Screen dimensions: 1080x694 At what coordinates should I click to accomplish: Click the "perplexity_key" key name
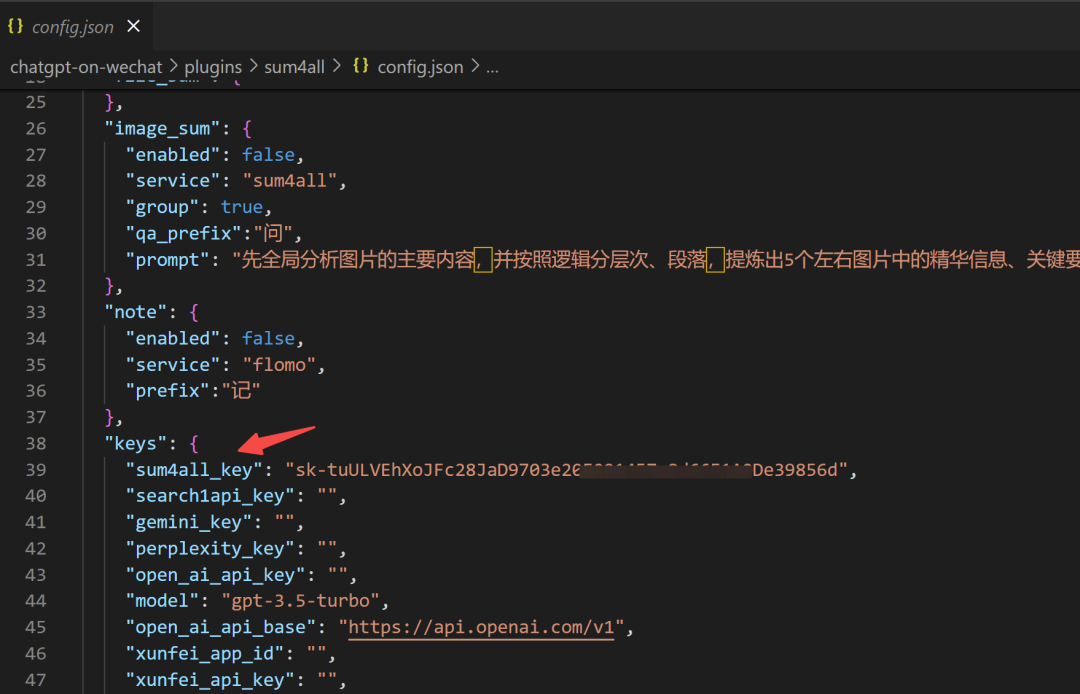pos(210,549)
